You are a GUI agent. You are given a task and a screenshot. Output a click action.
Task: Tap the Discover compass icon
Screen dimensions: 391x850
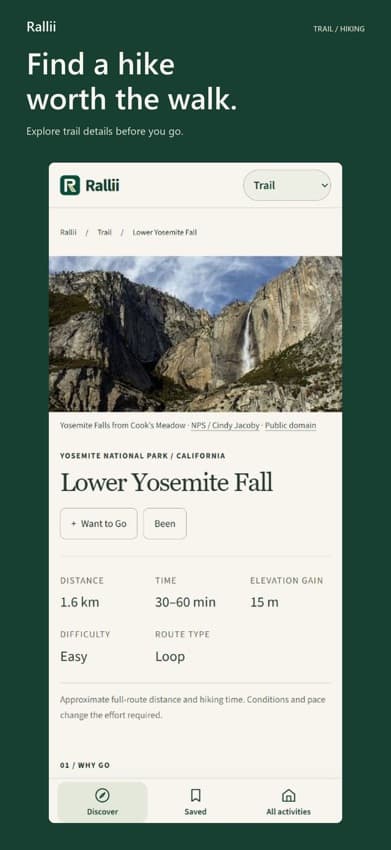(102, 795)
